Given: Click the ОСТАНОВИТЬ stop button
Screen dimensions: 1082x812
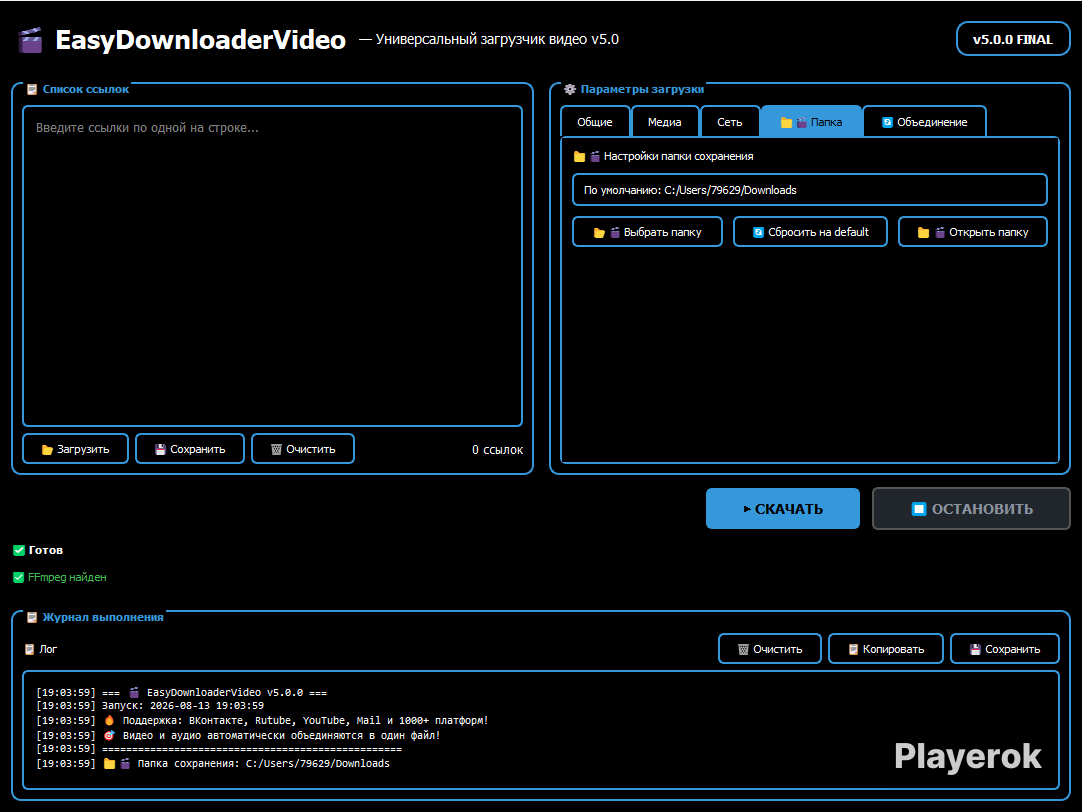Looking at the screenshot, I should (x=971, y=508).
